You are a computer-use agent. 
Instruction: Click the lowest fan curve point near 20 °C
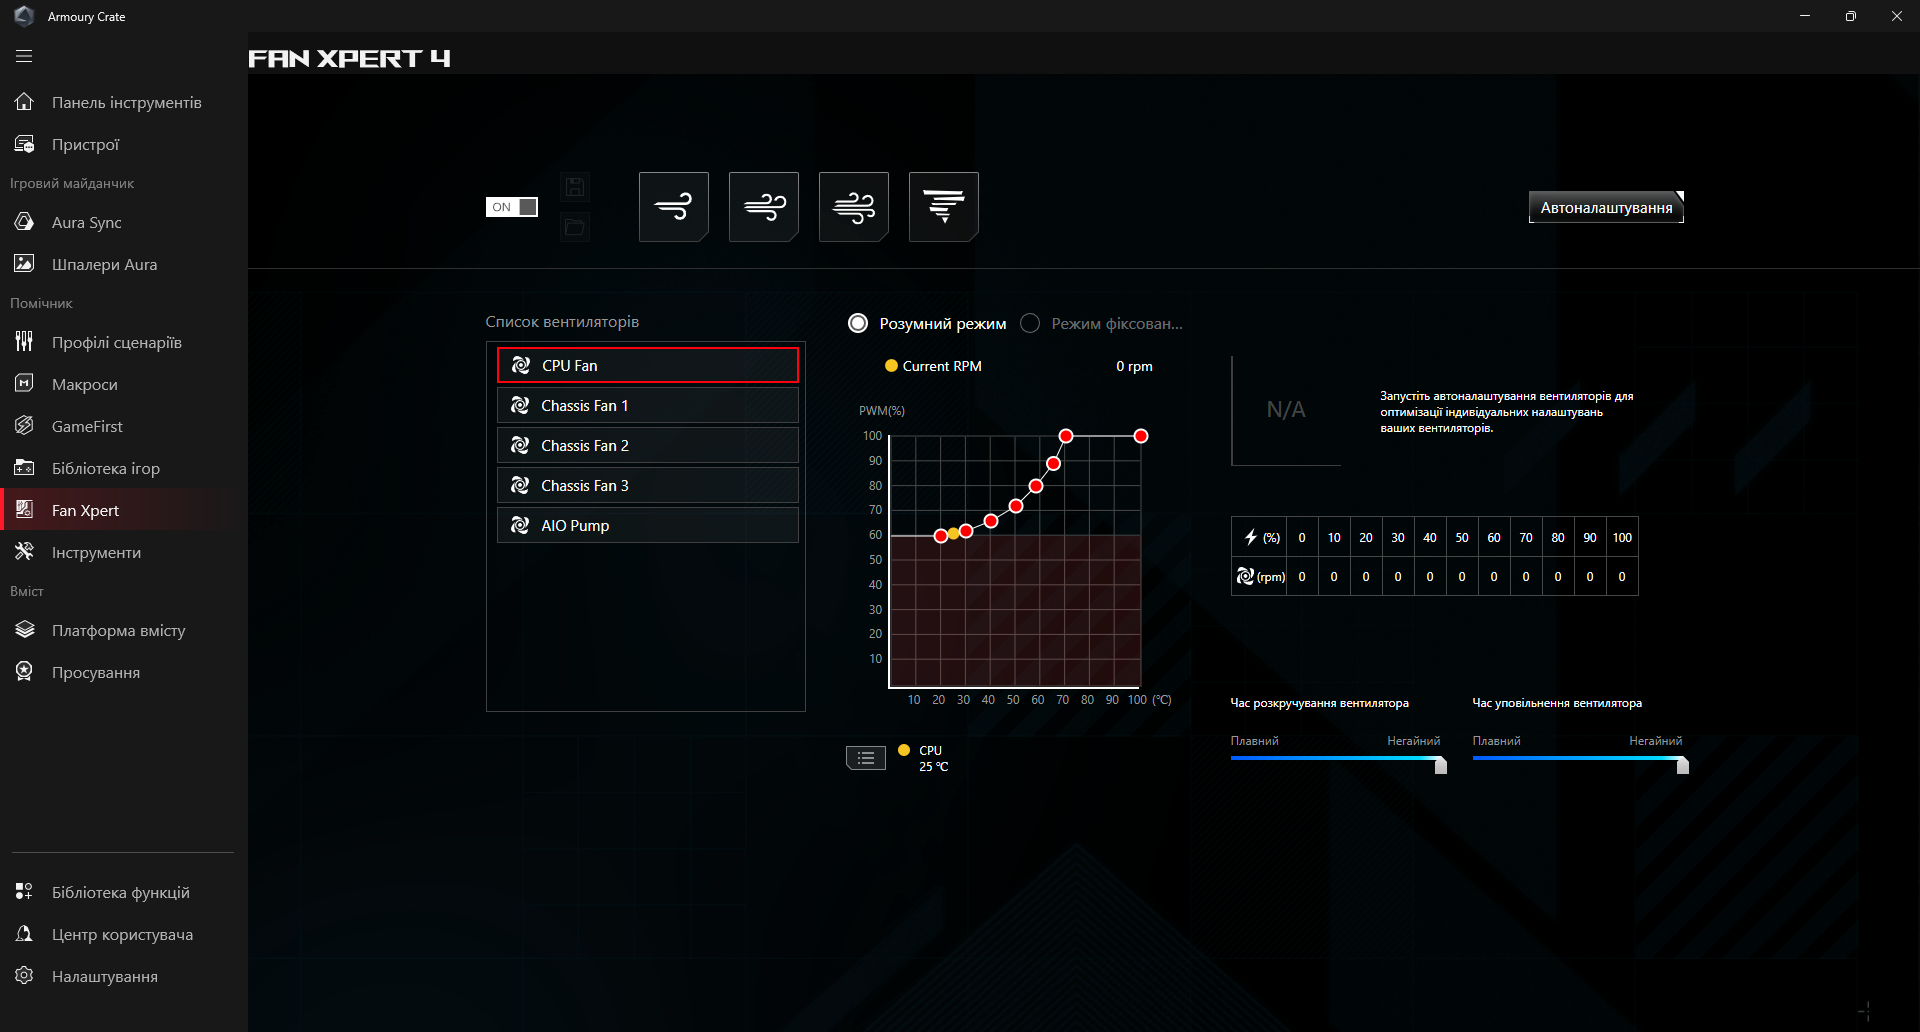[x=941, y=536]
